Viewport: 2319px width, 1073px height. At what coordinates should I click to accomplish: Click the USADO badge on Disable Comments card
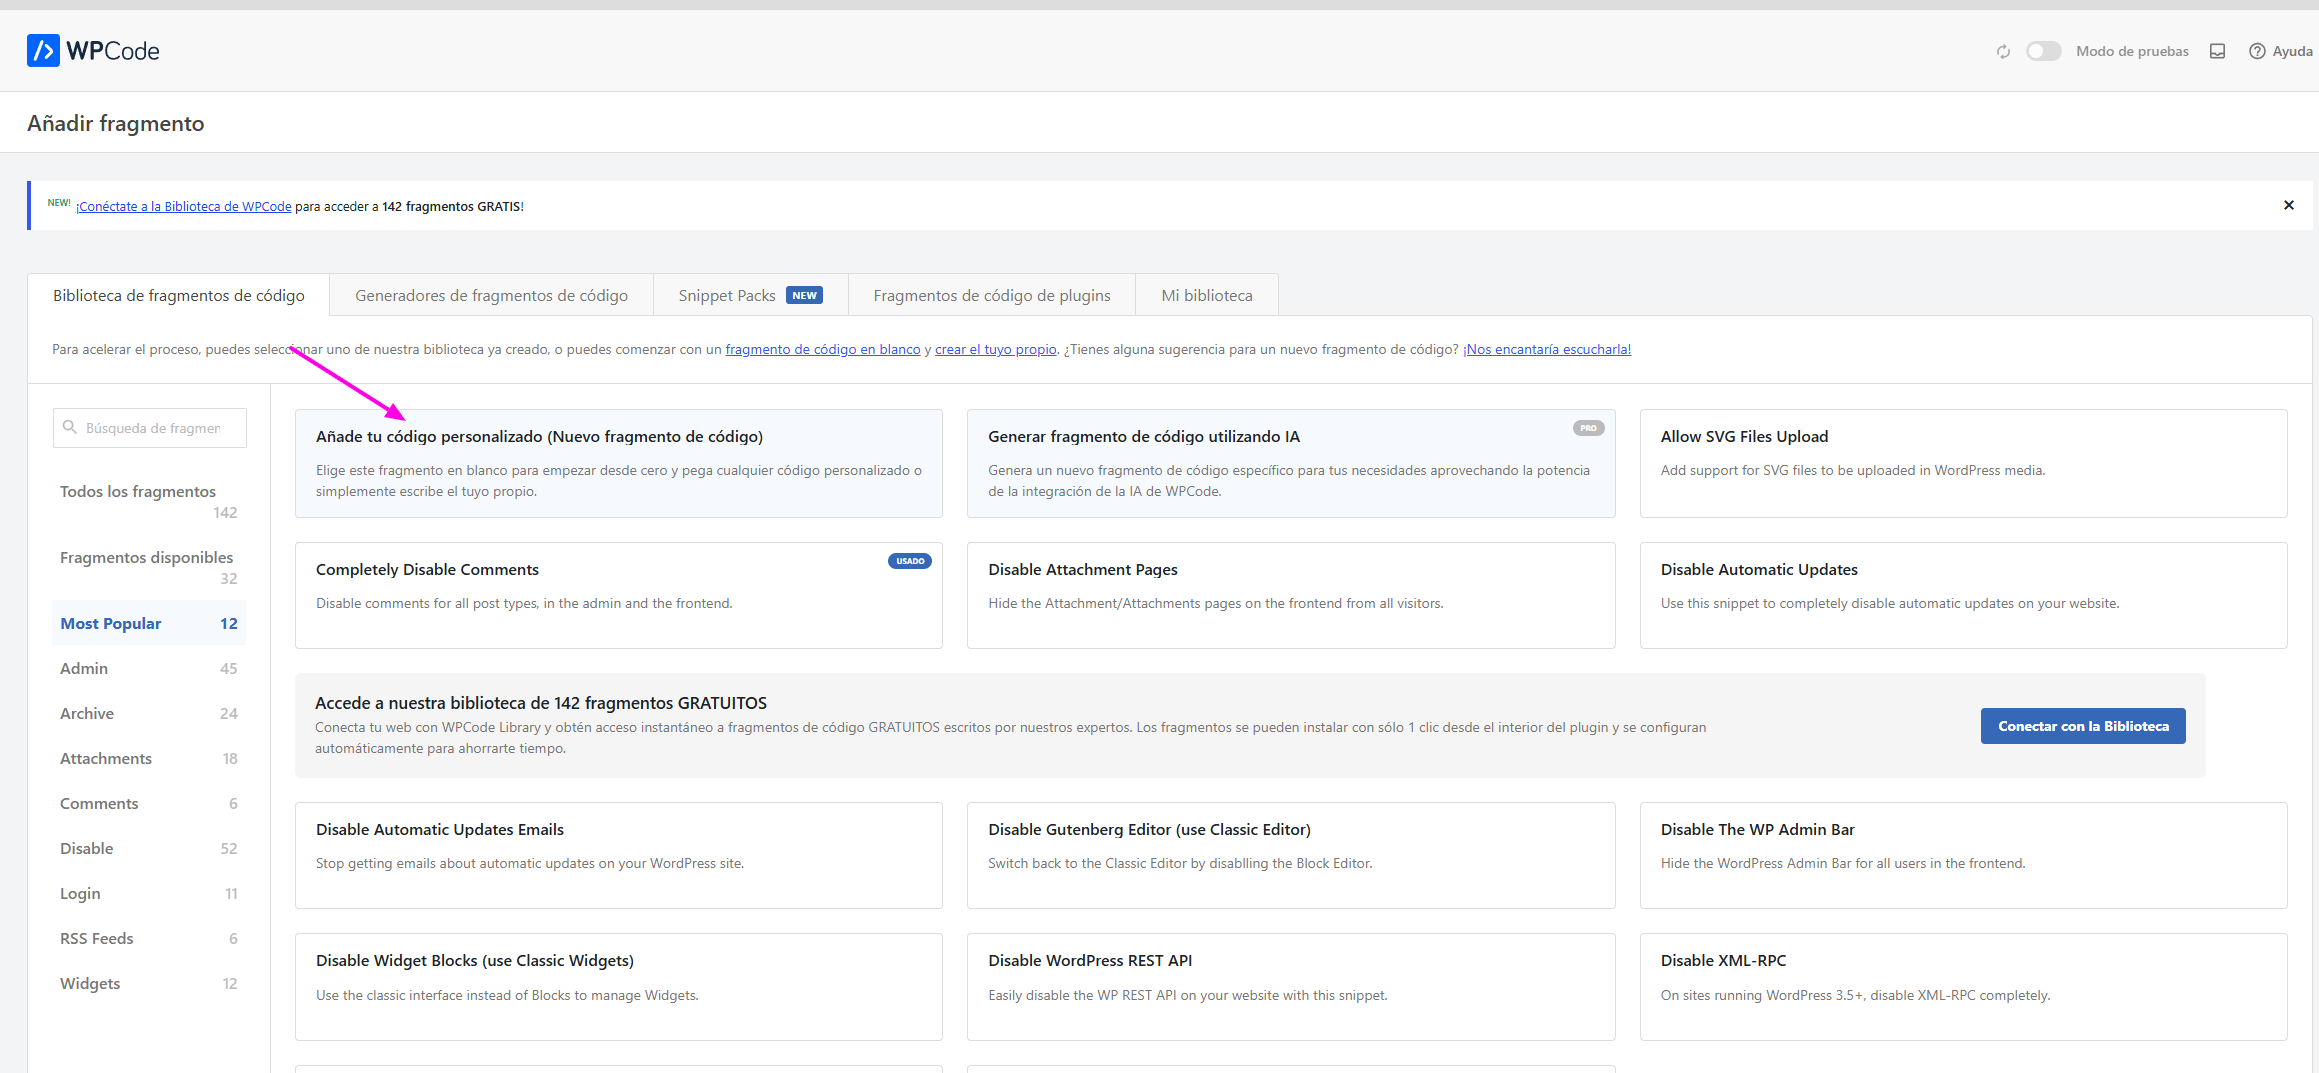coord(910,561)
